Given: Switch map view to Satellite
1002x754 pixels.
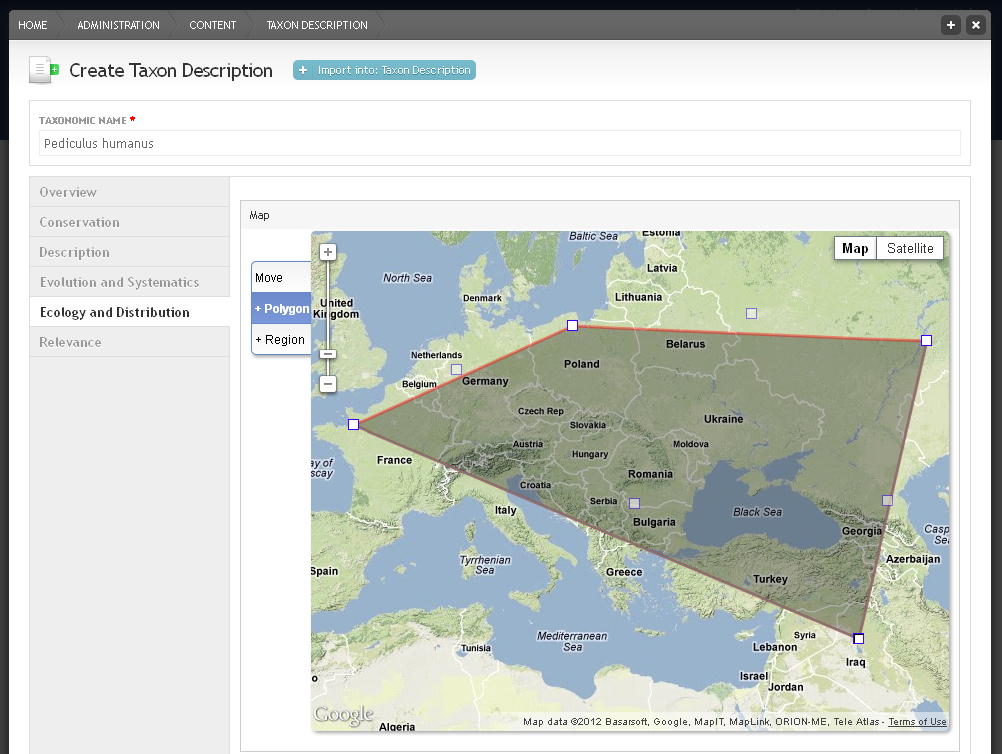Looking at the screenshot, I should [910, 249].
